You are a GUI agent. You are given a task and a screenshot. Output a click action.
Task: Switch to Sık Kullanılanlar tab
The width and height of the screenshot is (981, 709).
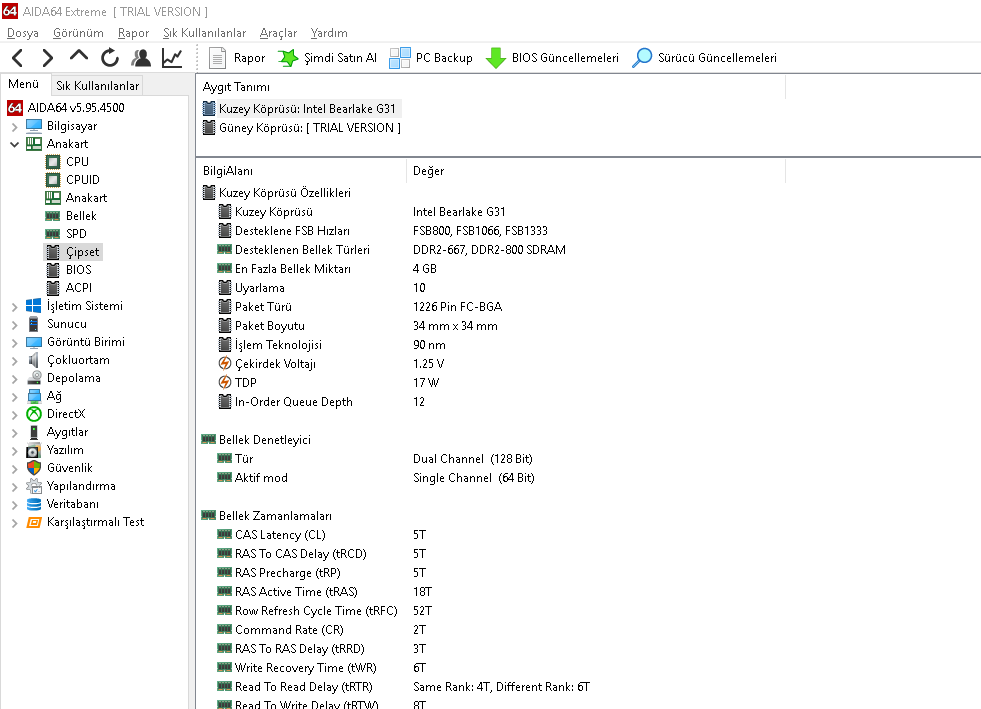pyautogui.click(x=98, y=86)
